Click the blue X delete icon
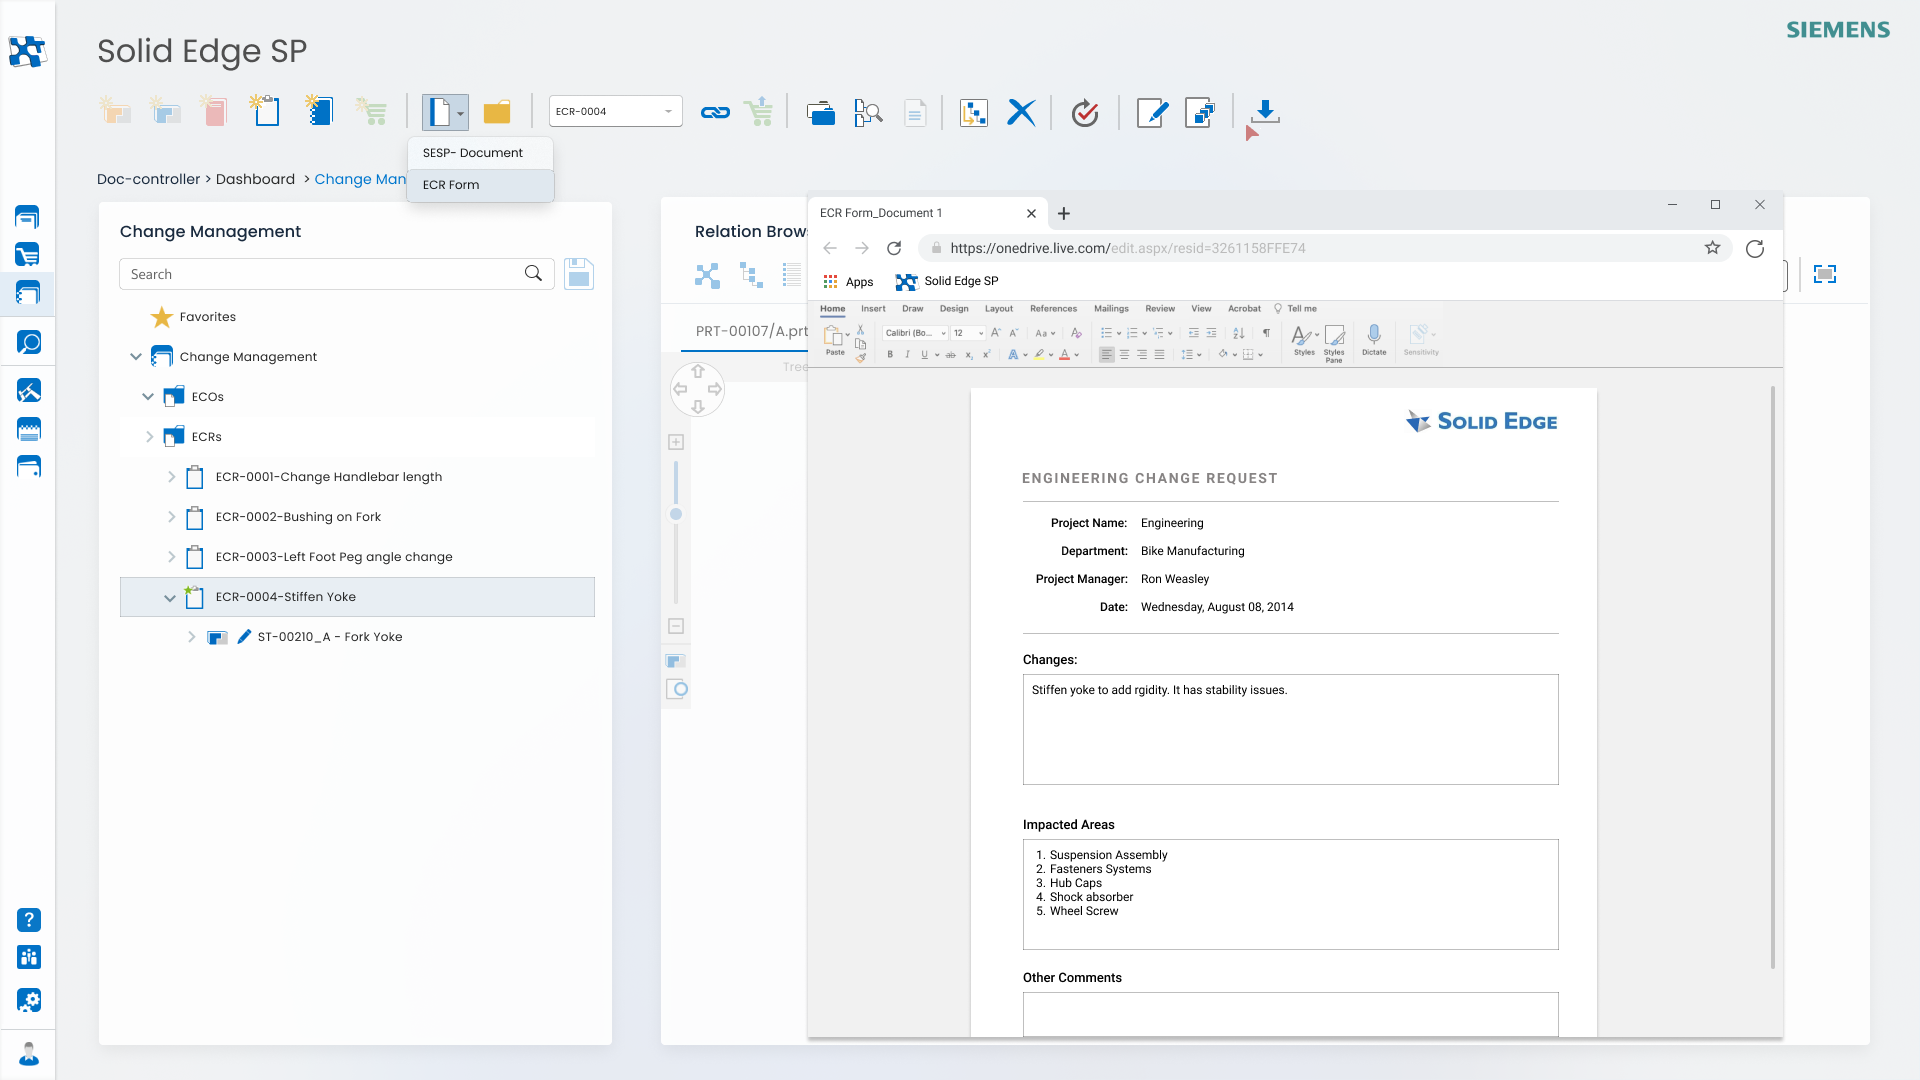 (x=1021, y=112)
